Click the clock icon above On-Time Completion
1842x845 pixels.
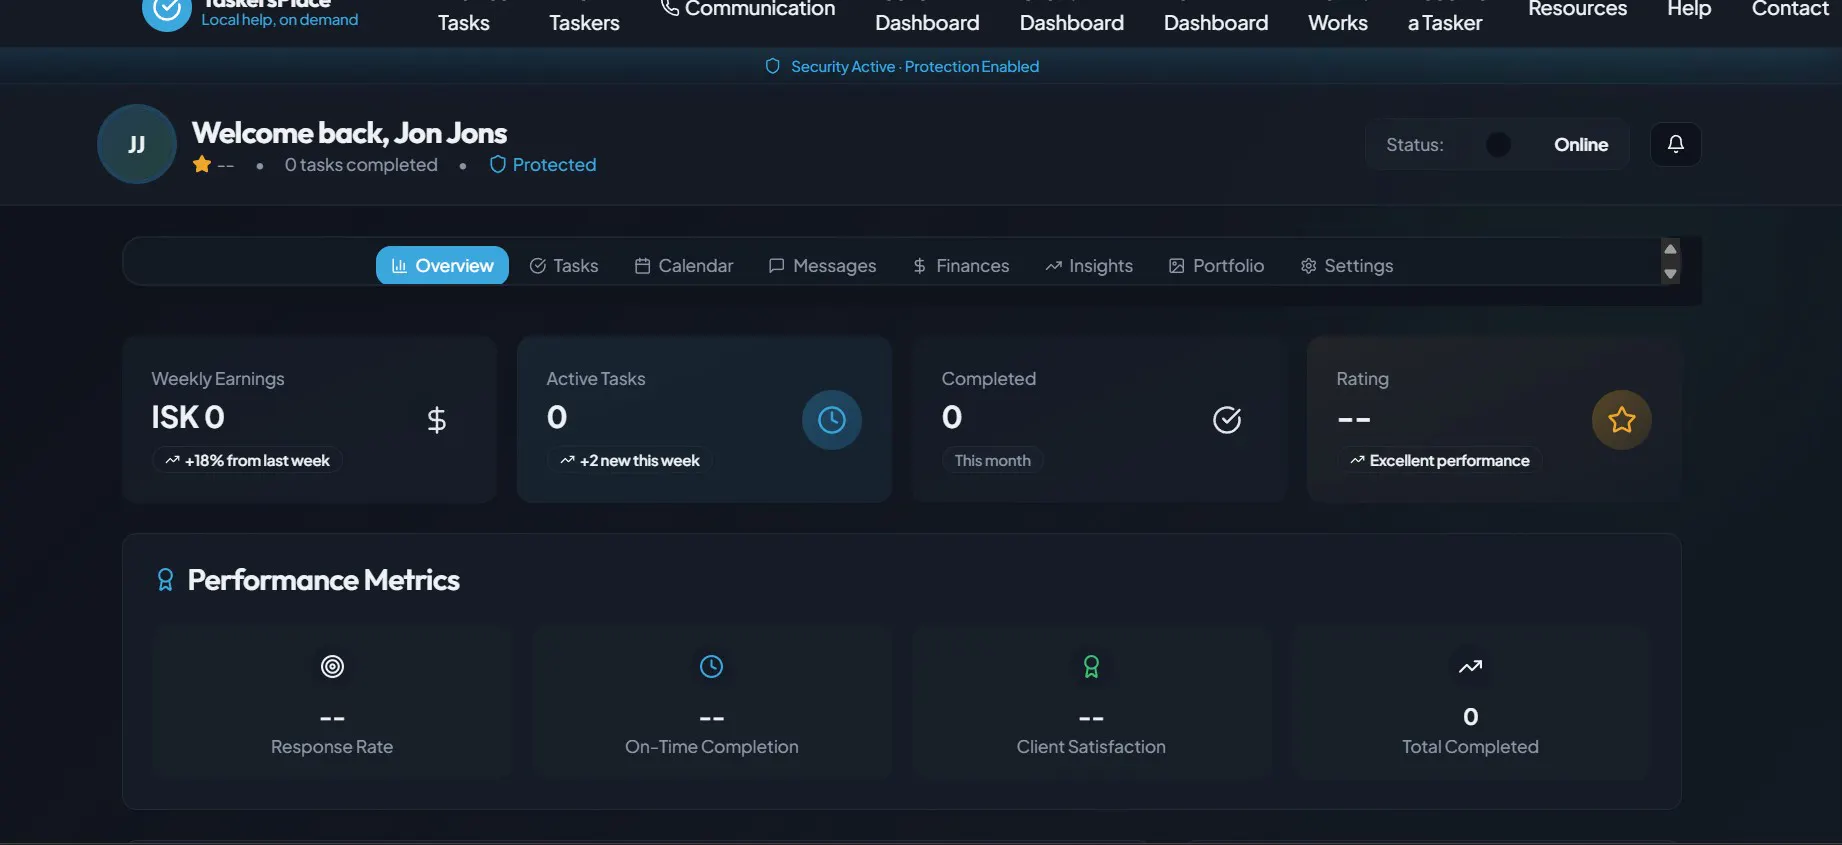pos(711,666)
